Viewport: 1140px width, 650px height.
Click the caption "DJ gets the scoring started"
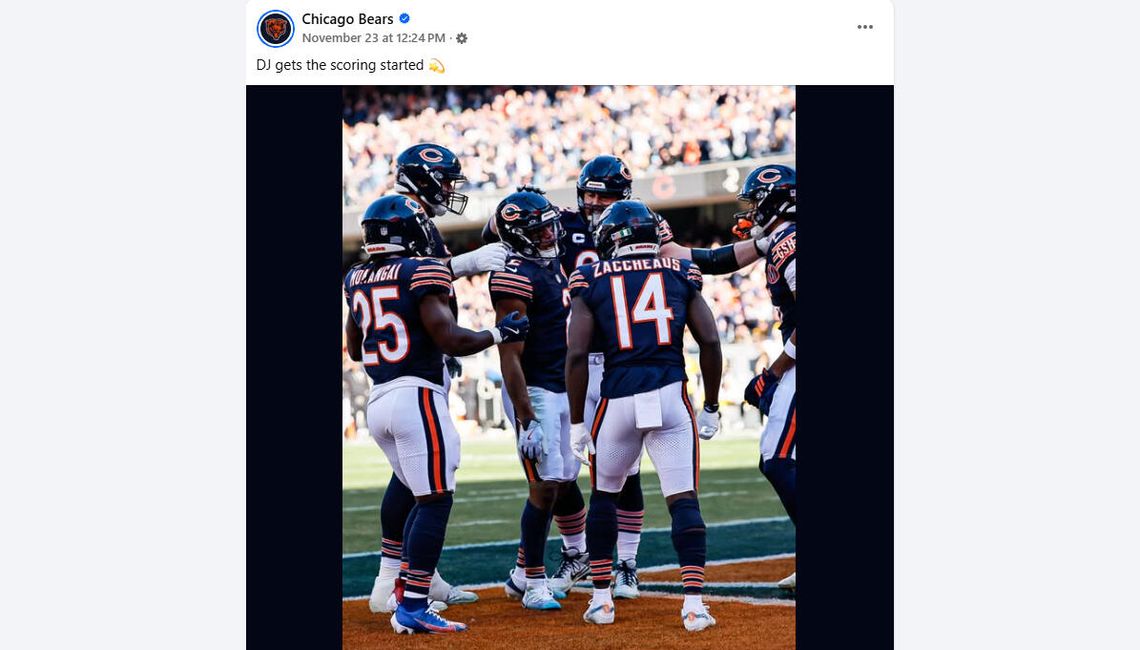(x=340, y=65)
